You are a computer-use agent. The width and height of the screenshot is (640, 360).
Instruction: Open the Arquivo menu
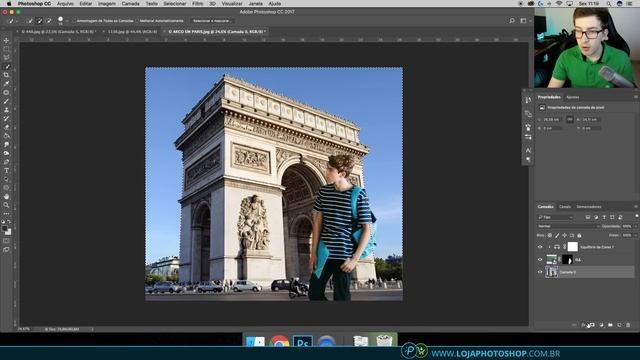(x=65, y=4)
